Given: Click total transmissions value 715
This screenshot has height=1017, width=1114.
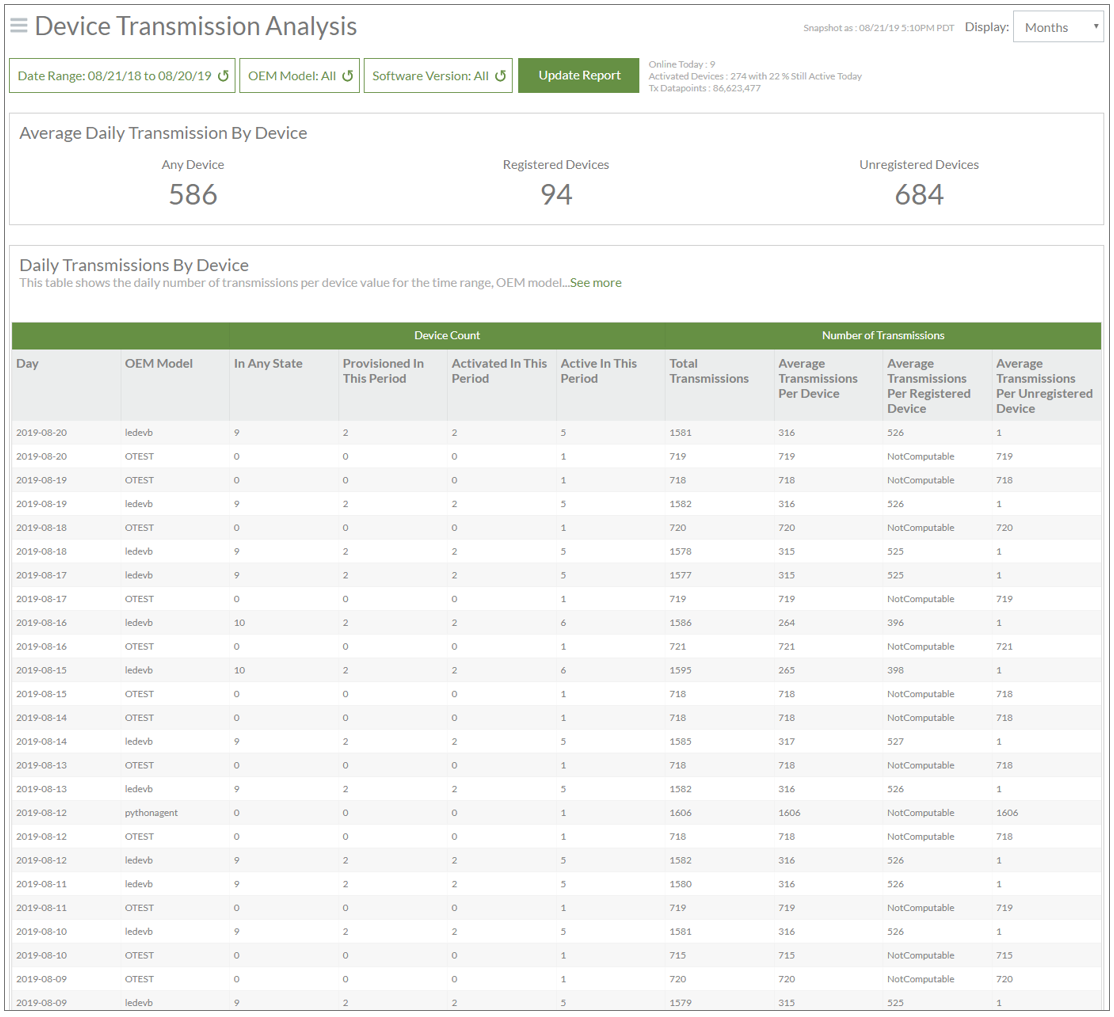Looking at the screenshot, I should click(x=677, y=955).
